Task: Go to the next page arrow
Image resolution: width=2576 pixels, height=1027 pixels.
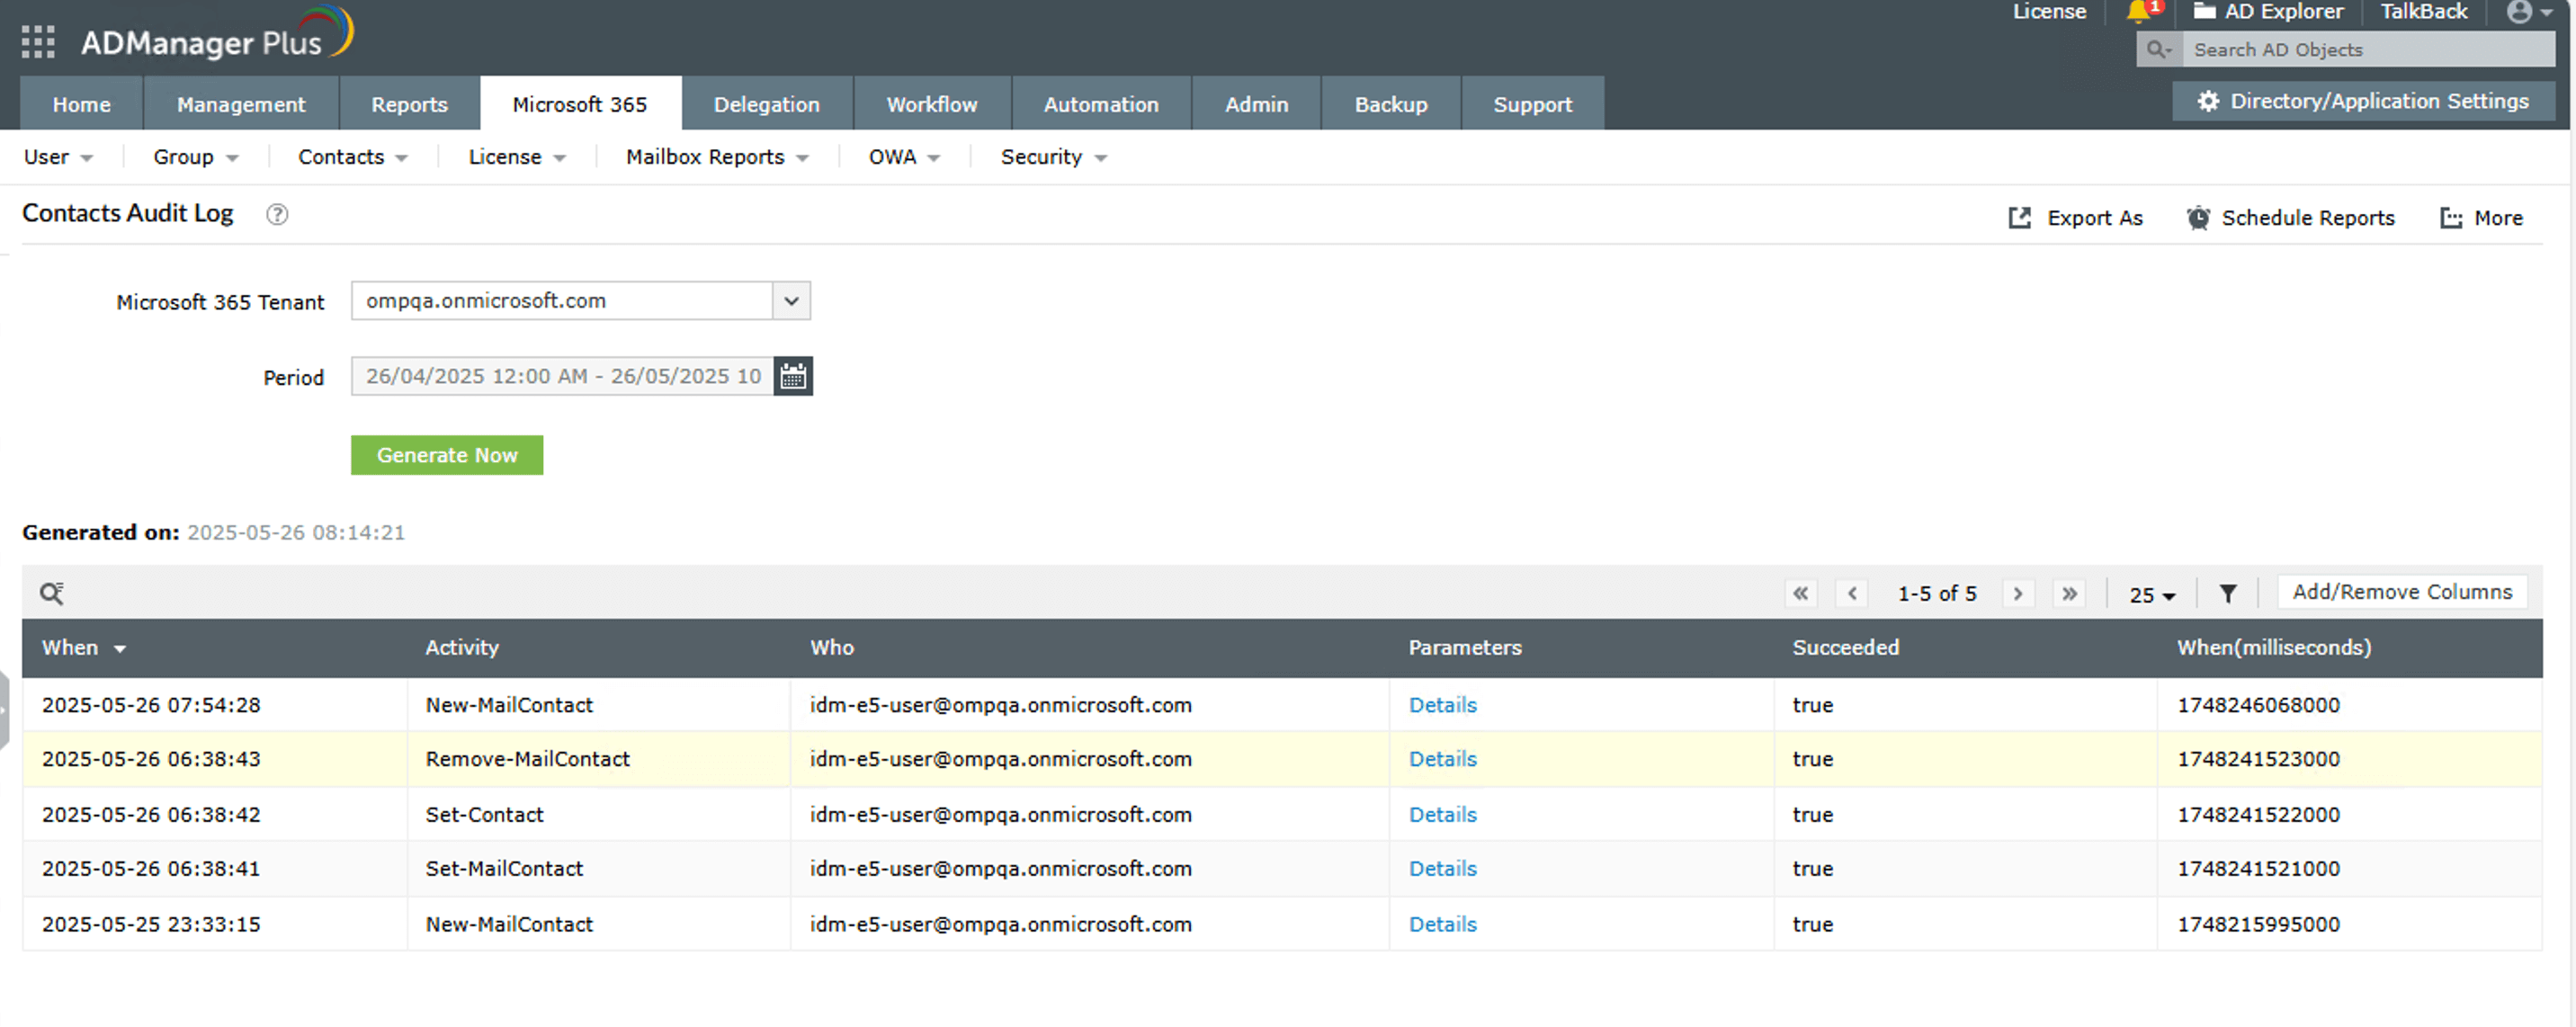Action: 2017,594
